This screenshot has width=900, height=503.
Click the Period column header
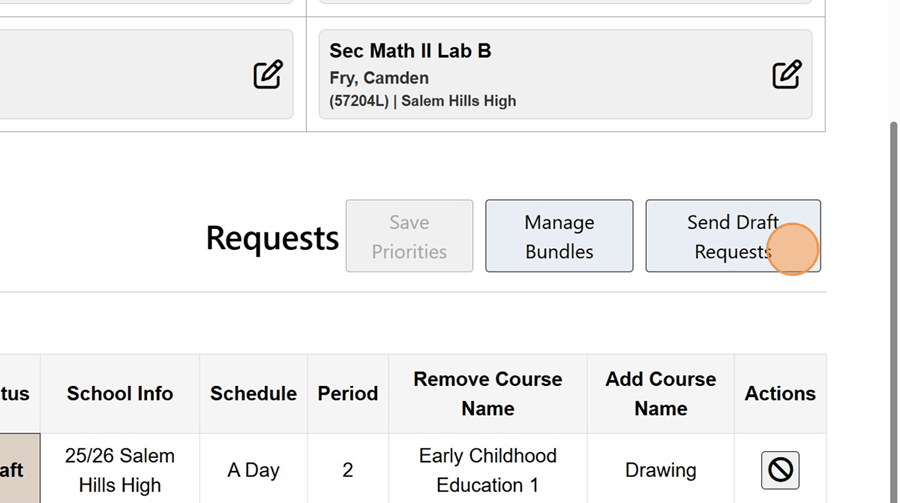click(x=347, y=394)
